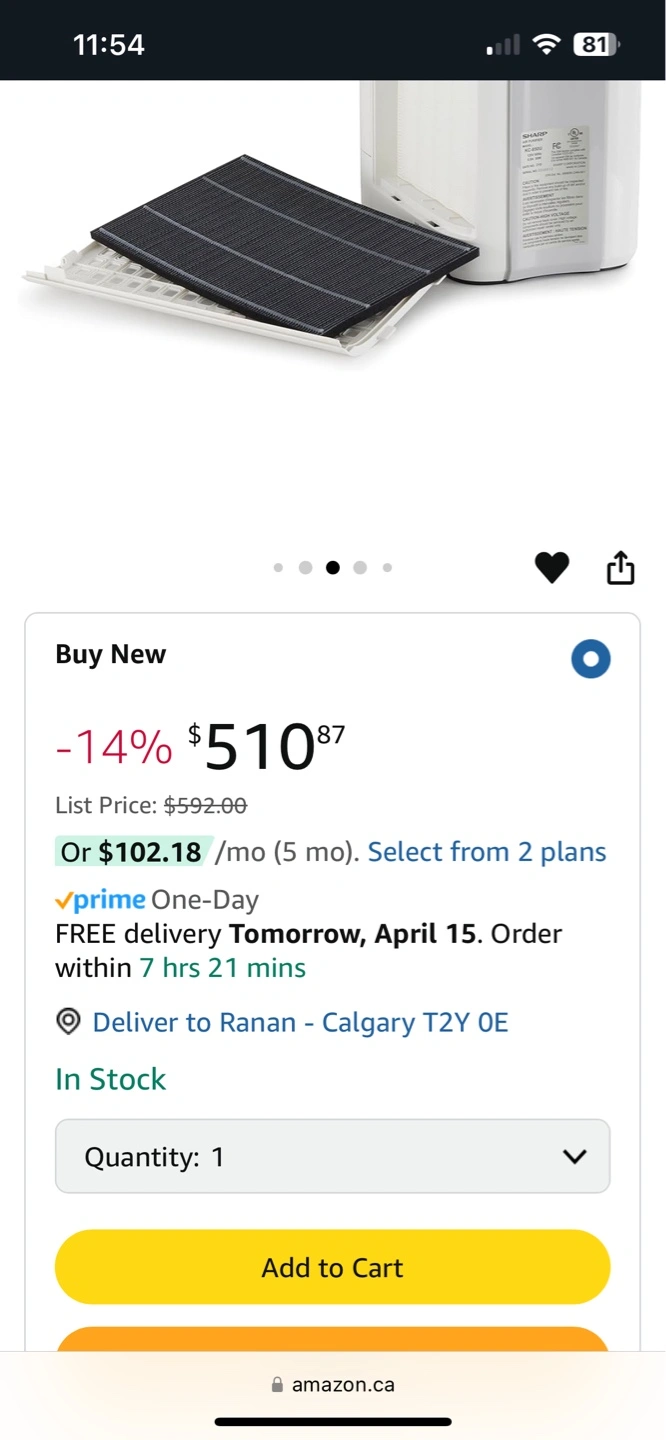
Task: Open the Quantity dropdown
Action: pos(332,1156)
